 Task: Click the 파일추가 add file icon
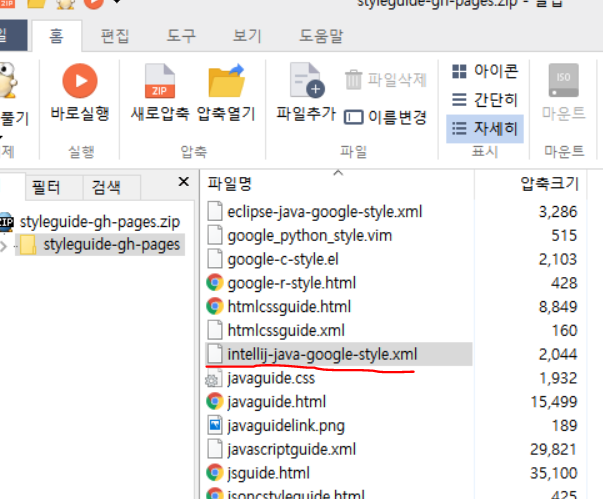(x=306, y=81)
